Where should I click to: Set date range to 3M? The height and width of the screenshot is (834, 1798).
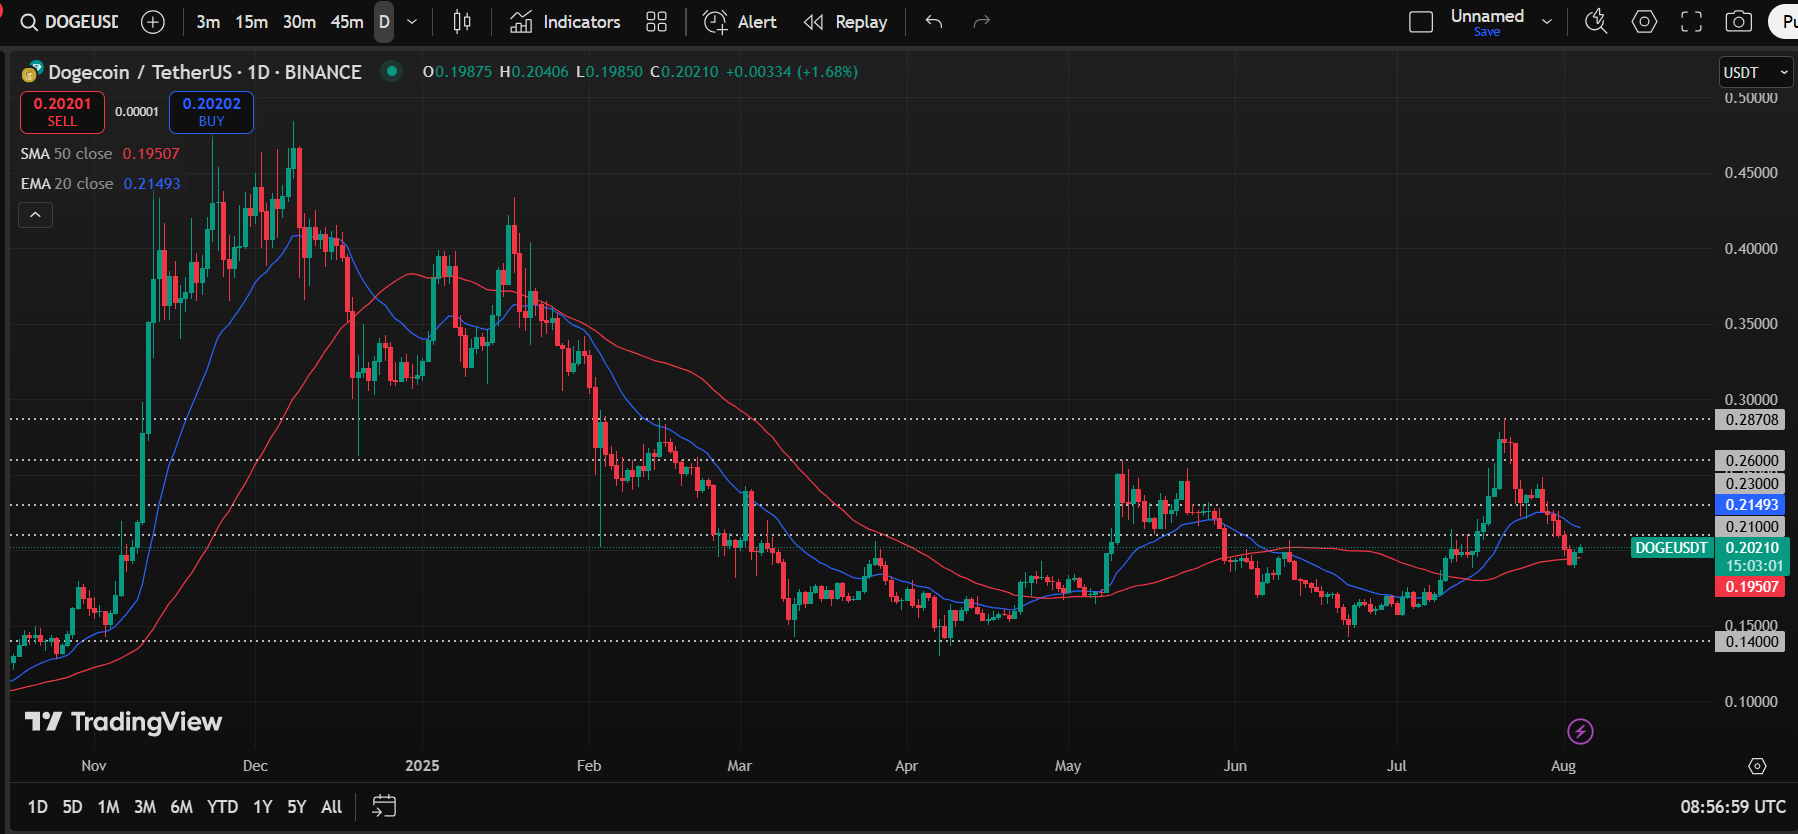point(145,807)
